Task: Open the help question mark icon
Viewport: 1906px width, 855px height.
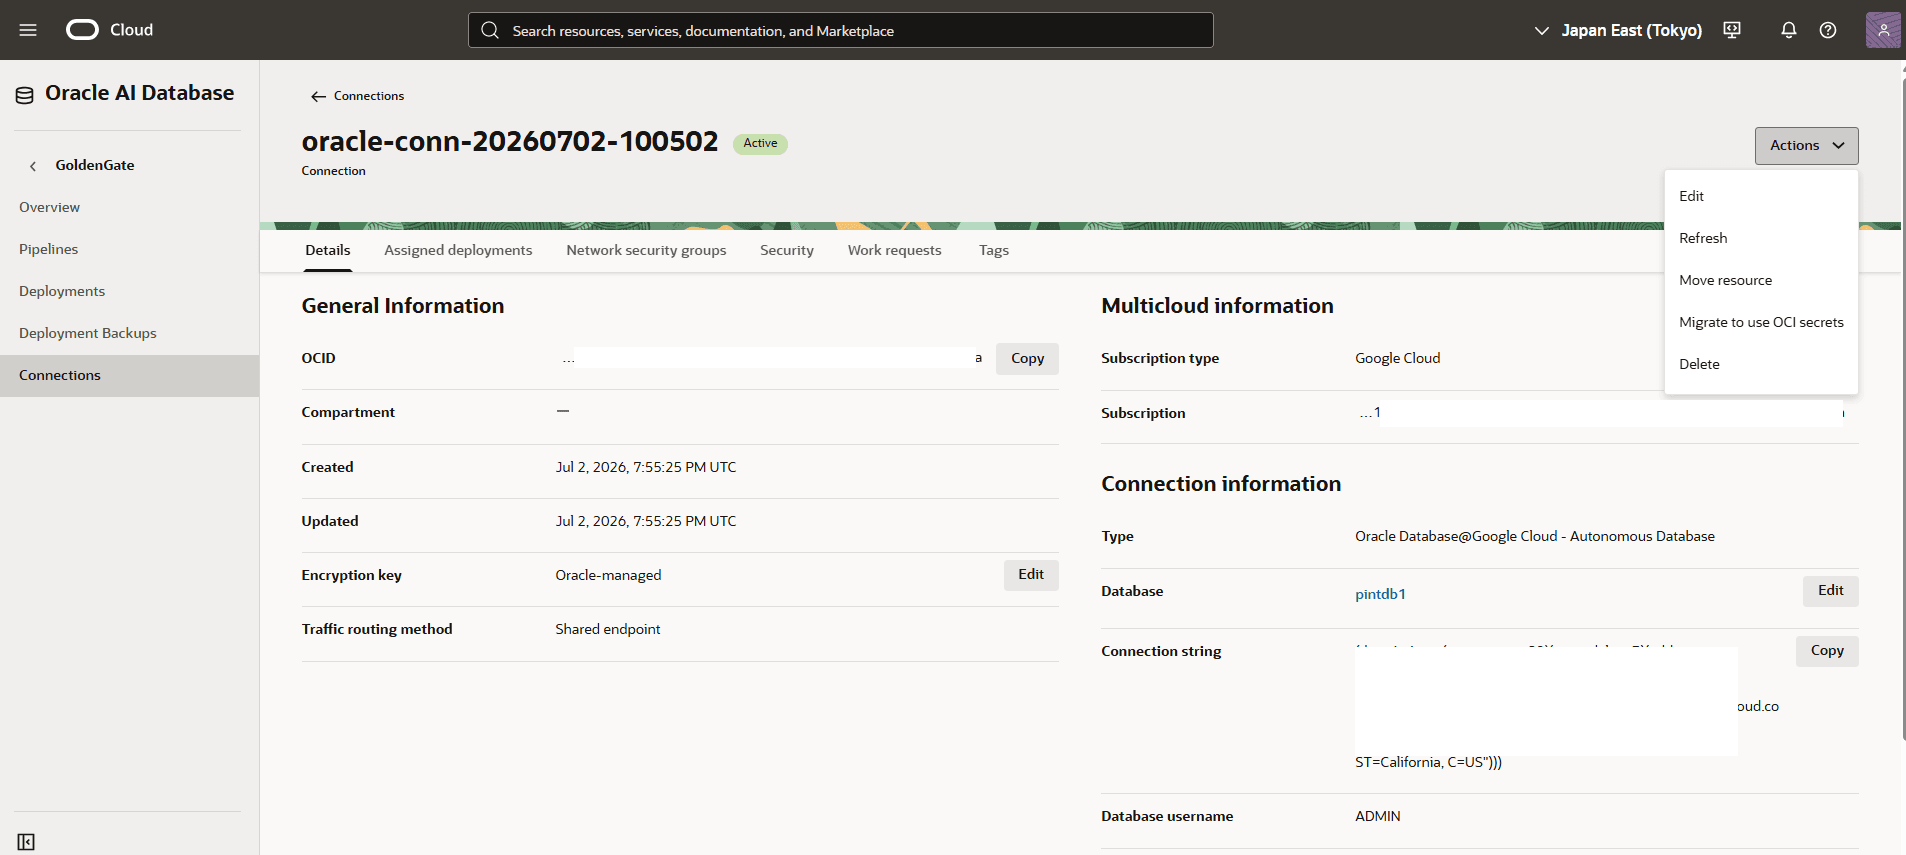Action: pyautogui.click(x=1828, y=30)
